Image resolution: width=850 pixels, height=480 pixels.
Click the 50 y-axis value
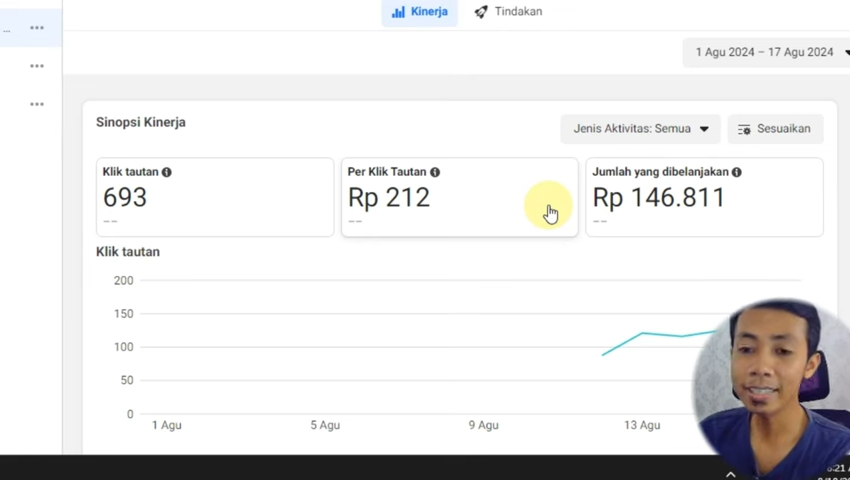click(126, 381)
